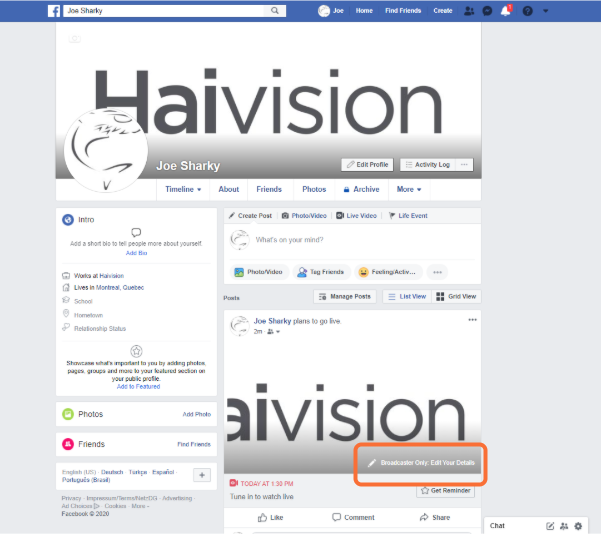Open the account menu dropdown arrow
601x534 pixels.
click(545, 11)
